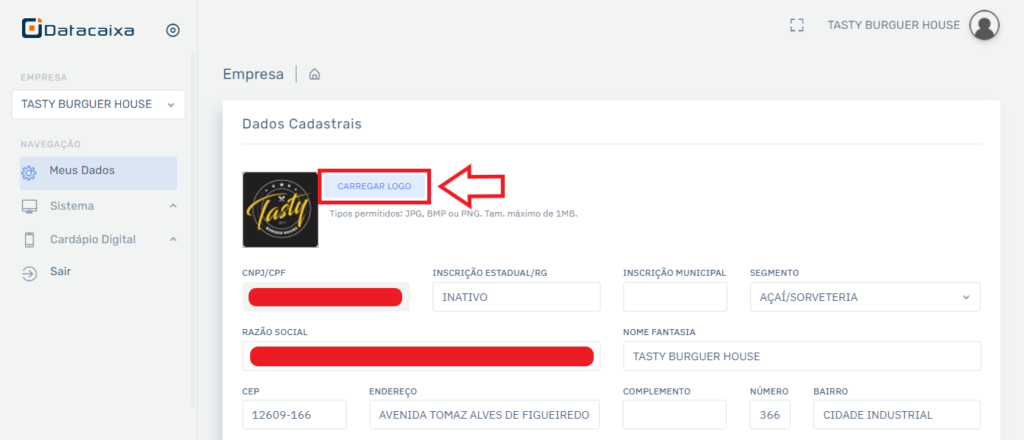Open the user avatar profile menu

(984, 26)
